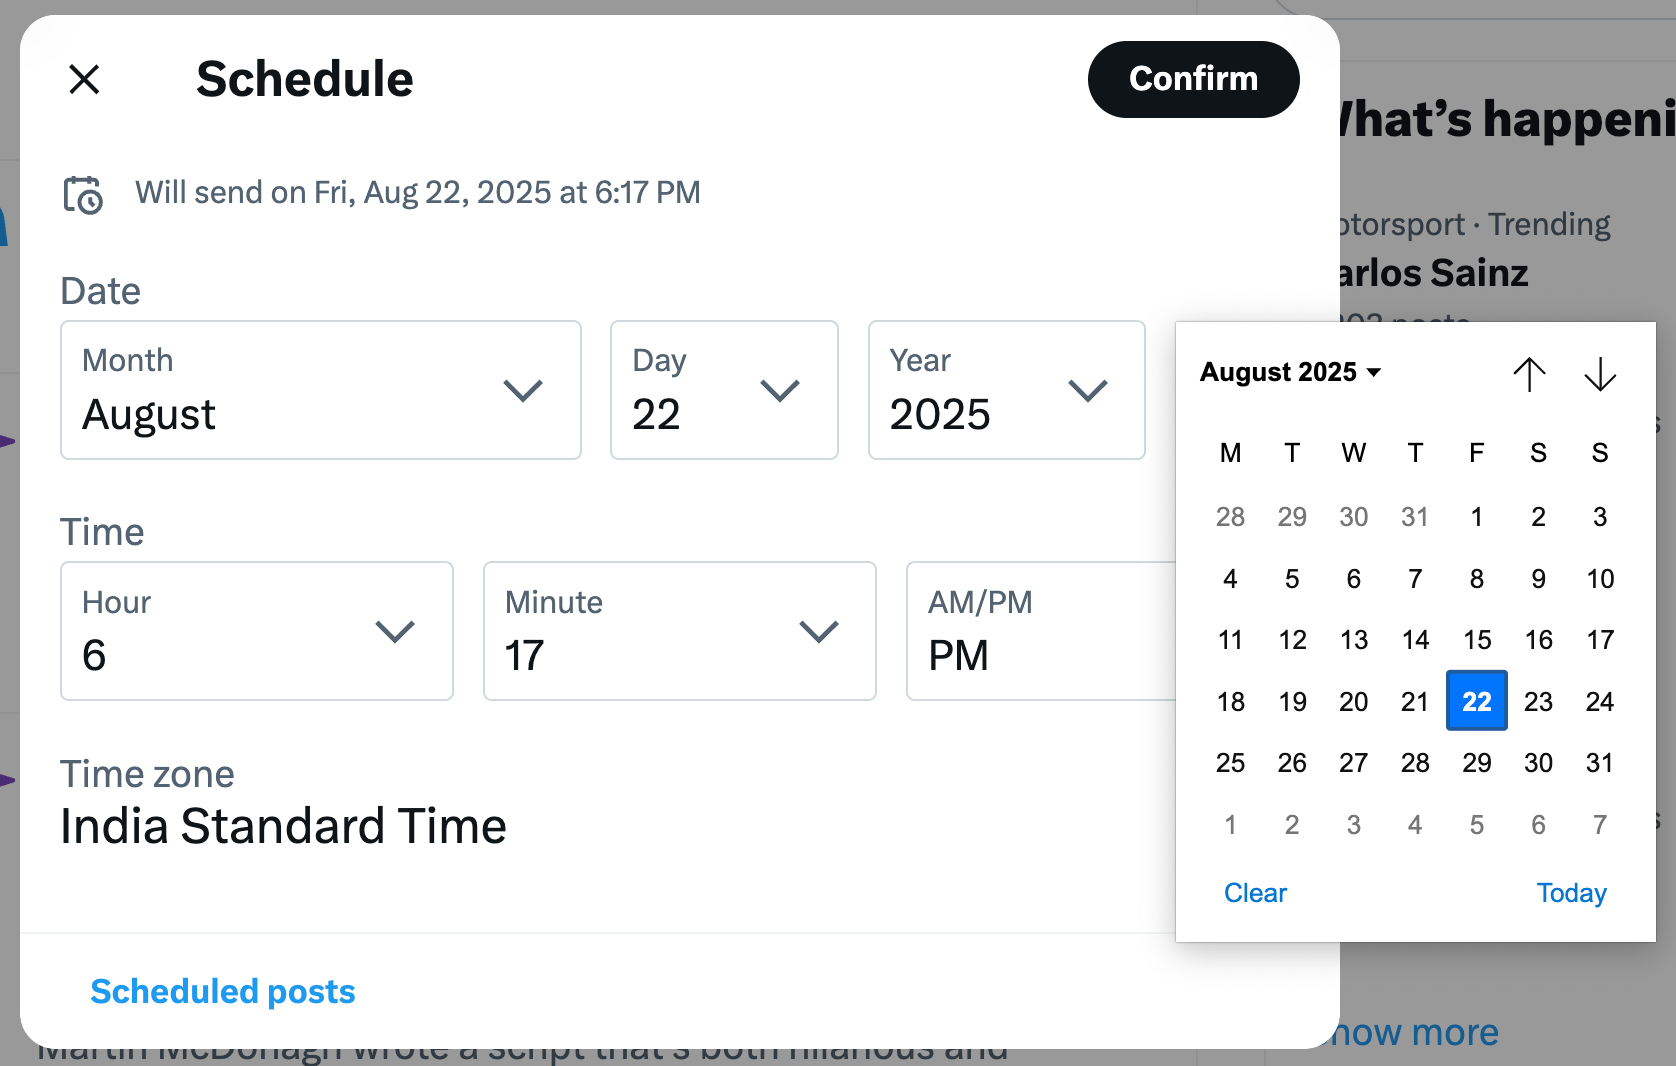Confirm the scheduled post
This screenshot has width=1676, height=1066.
click(1193, 79)
